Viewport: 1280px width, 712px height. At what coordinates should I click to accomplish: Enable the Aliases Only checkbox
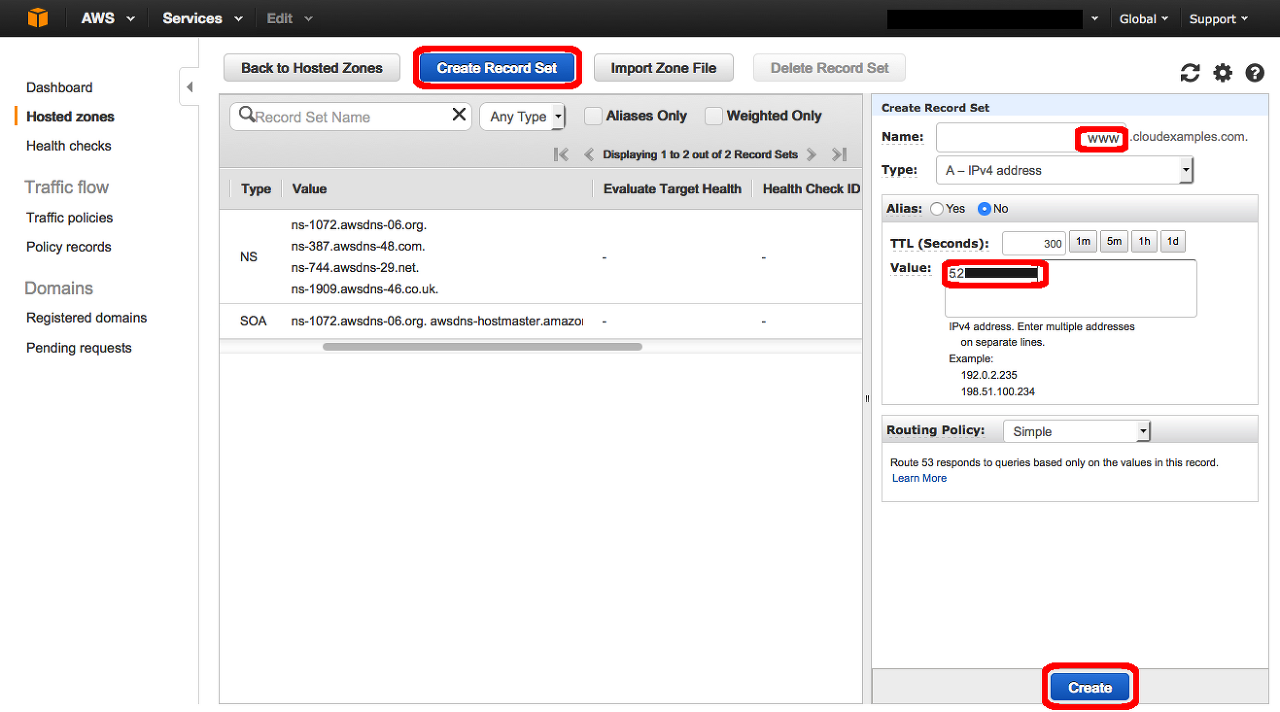tap(593, 116)
